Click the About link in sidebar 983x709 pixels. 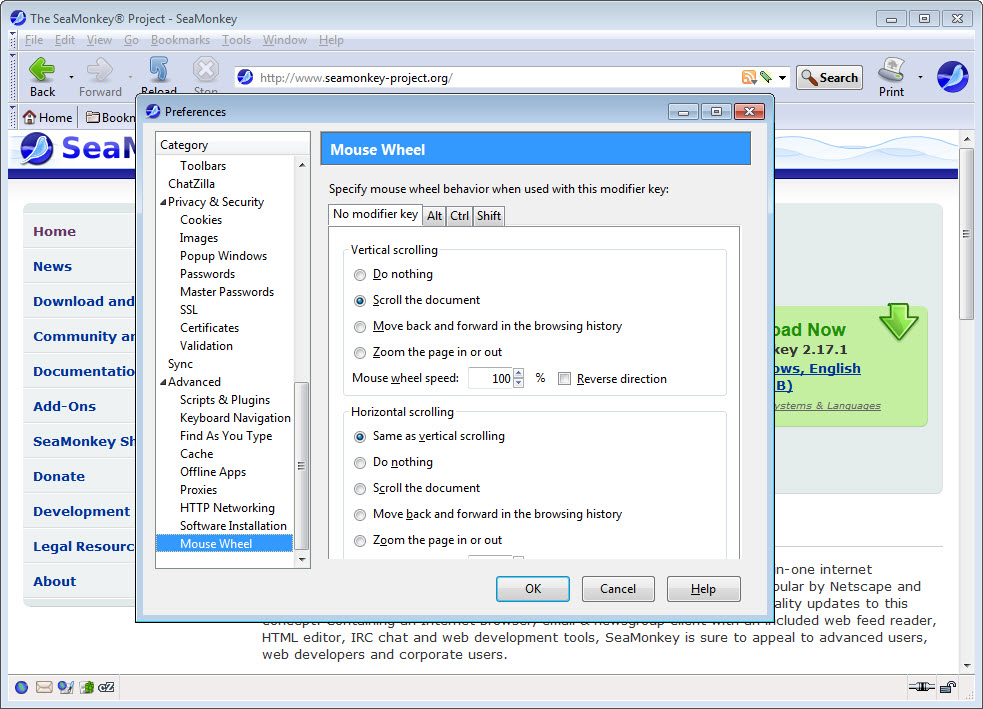[55, 581]
